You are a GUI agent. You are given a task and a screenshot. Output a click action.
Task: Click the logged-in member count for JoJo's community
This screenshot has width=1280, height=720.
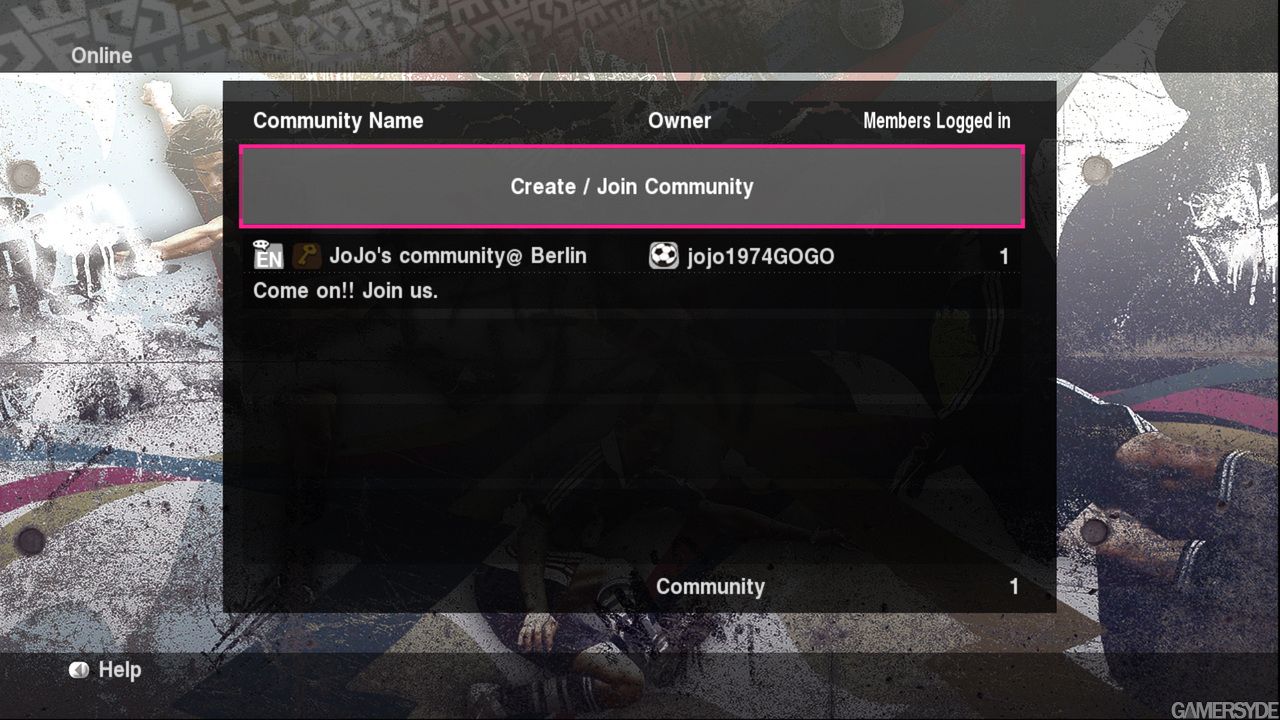(1004, 257)
